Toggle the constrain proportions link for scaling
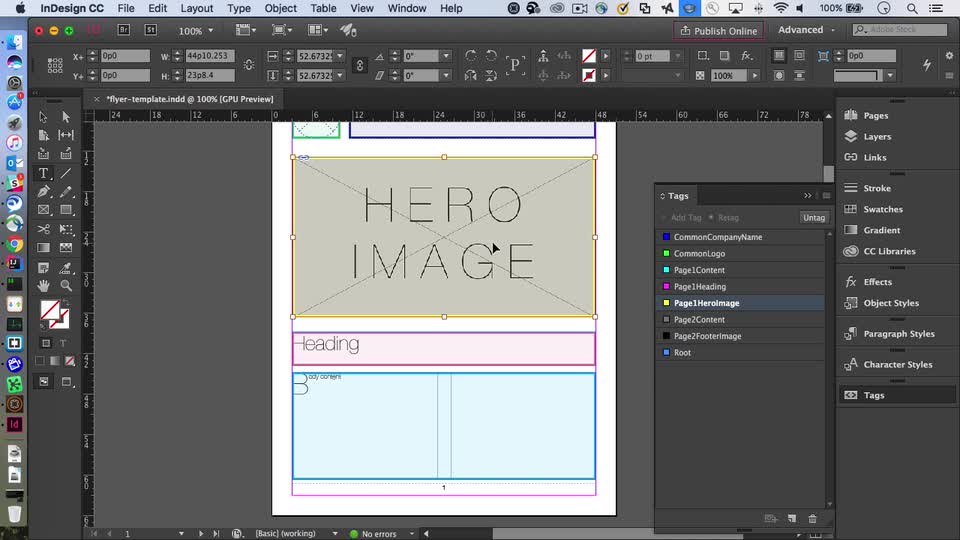The height and width of the screenshot is (540, 960). (x=361, y=65)
